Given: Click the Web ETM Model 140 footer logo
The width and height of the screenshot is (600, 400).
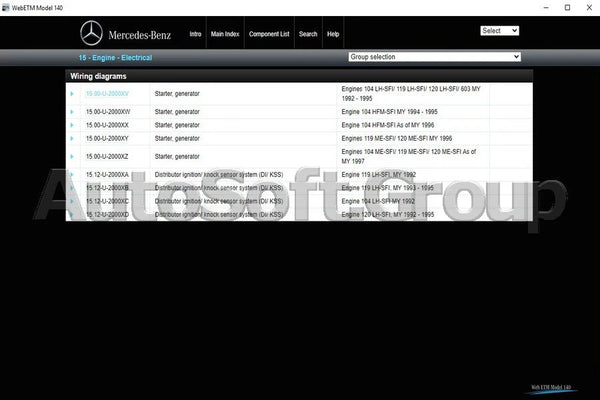Looking at the screenshot, I should point(551,387).
